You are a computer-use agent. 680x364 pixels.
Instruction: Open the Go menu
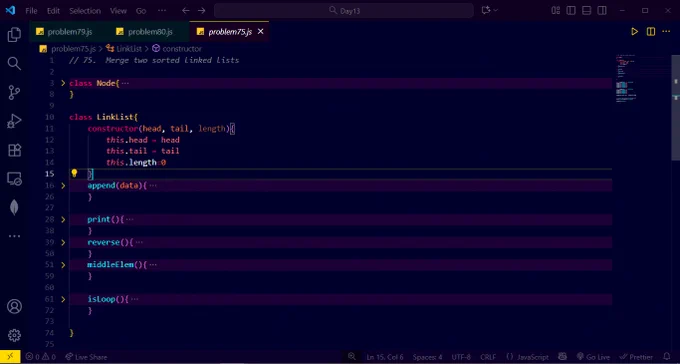coord(141,10)
